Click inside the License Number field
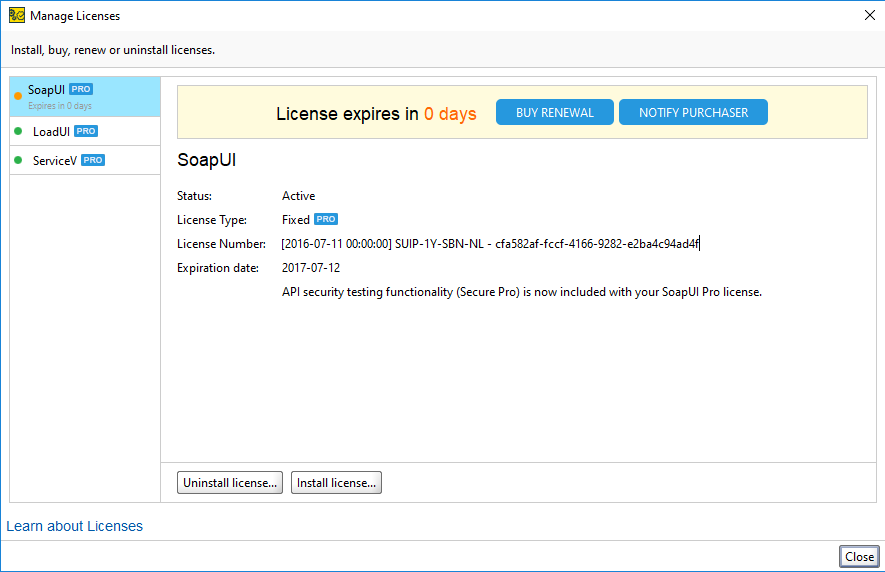This screenshot has width=885, height=572. click(490, 244)
